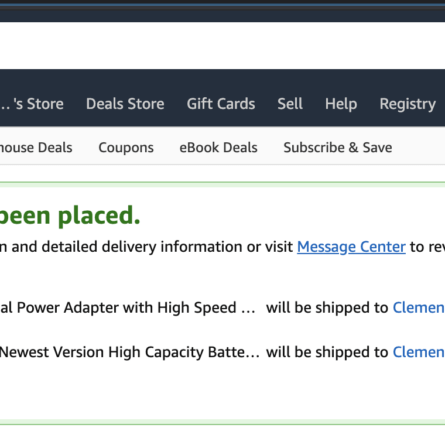Click "will be shipped to" in Battery row
445x445 pixels.
tap(327, 352)
